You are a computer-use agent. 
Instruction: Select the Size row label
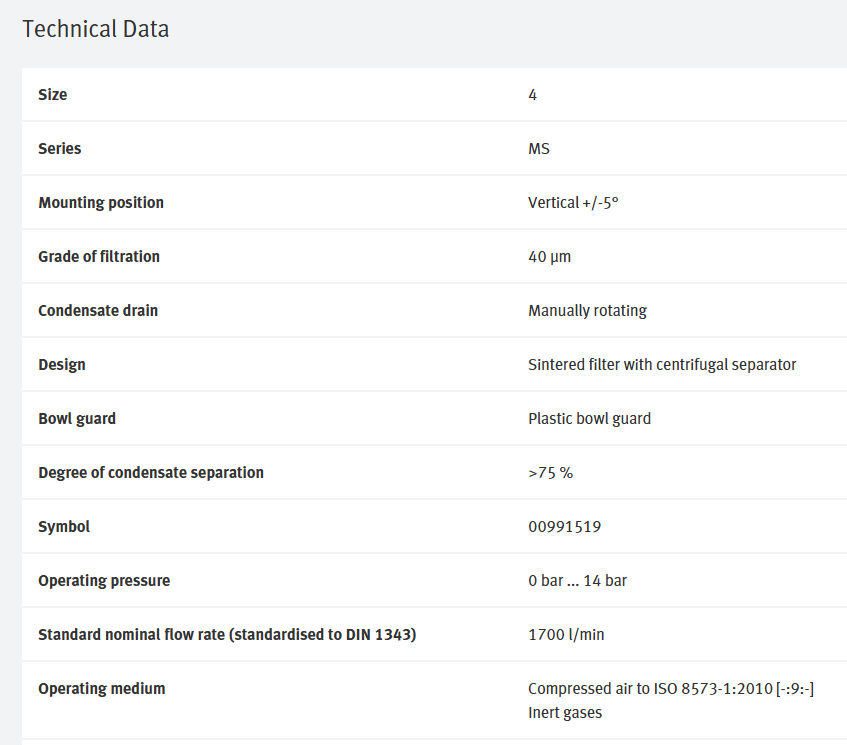52,95
